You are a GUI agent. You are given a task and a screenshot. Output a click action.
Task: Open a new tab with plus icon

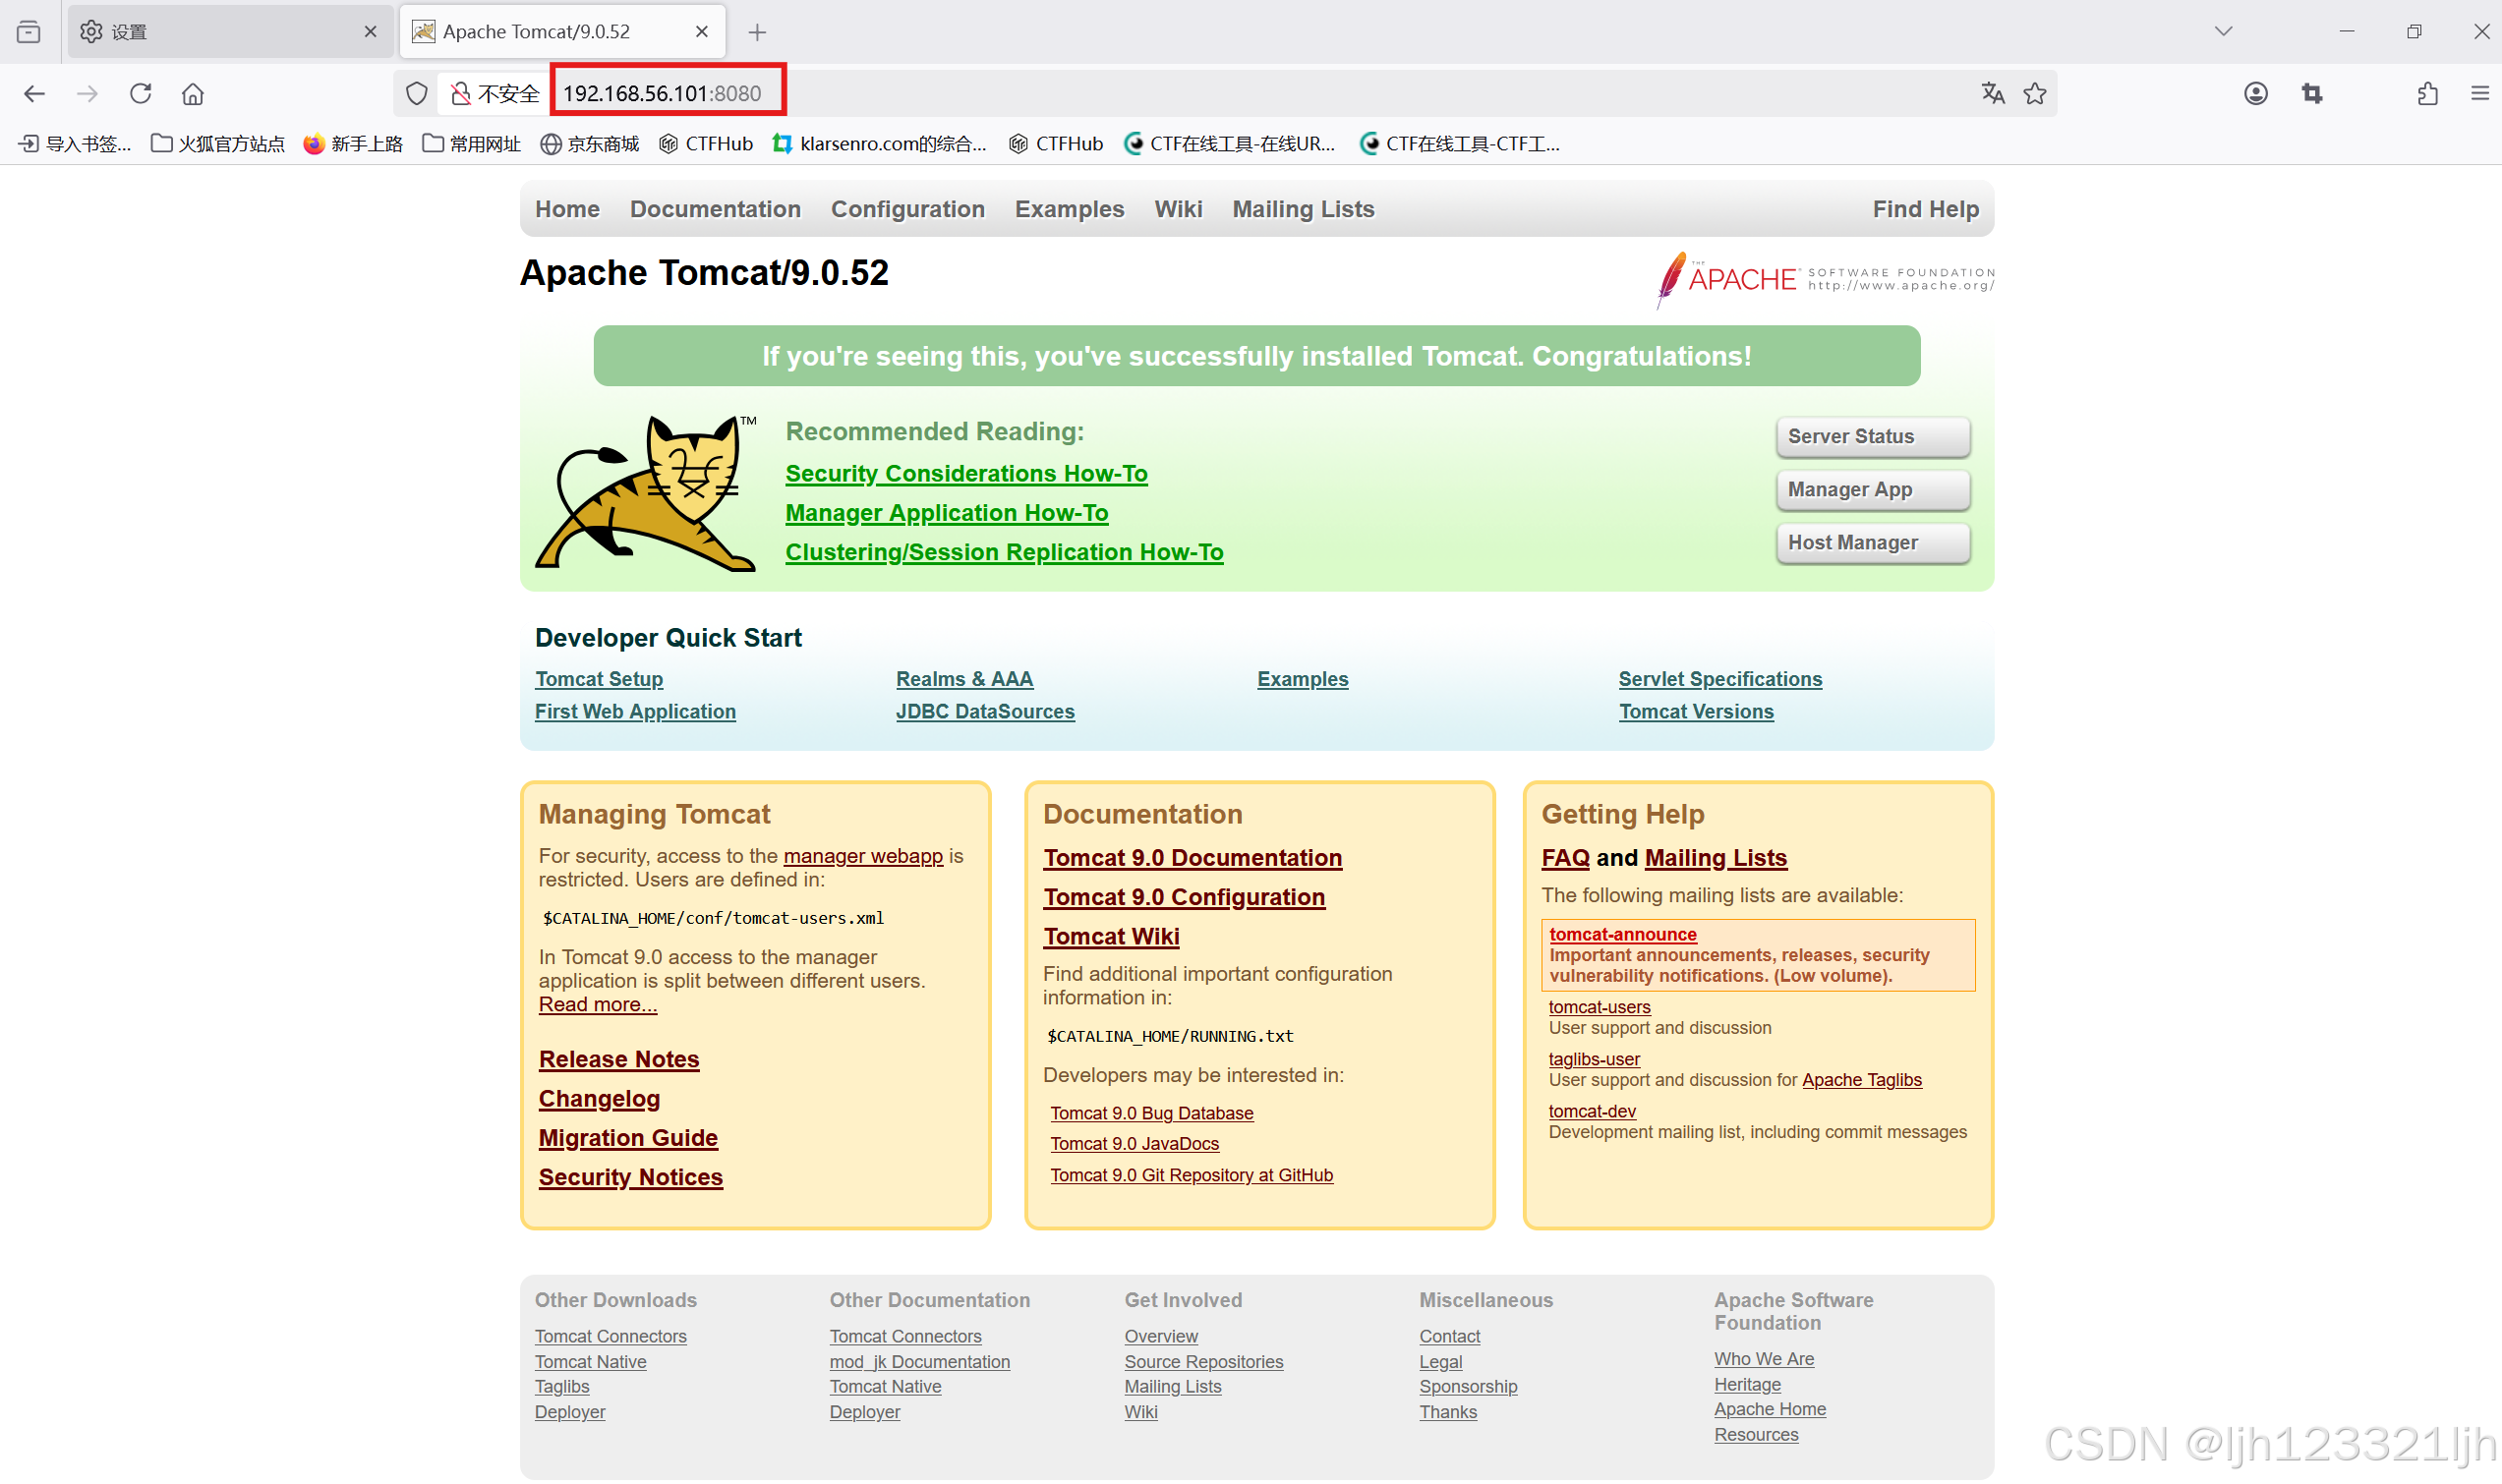pos(757,32)
